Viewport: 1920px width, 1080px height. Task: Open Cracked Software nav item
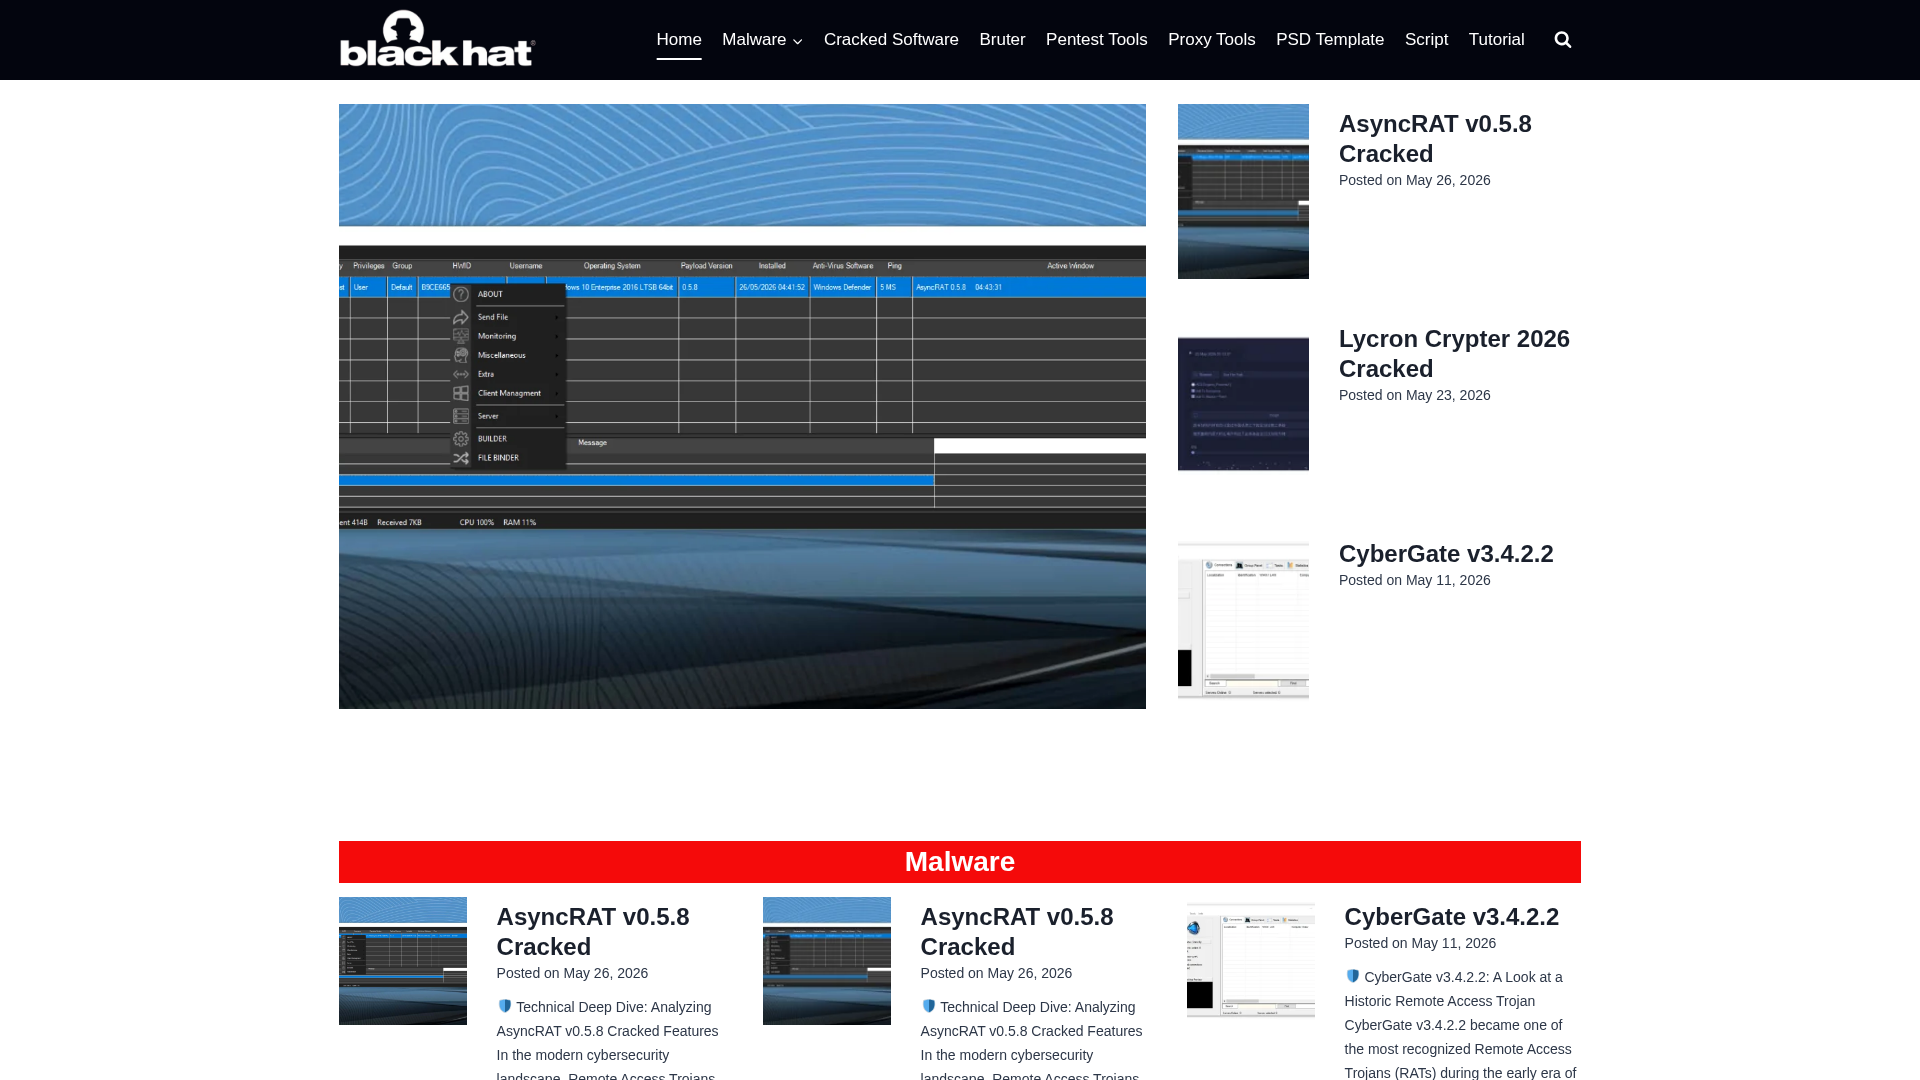click(891, 40)
